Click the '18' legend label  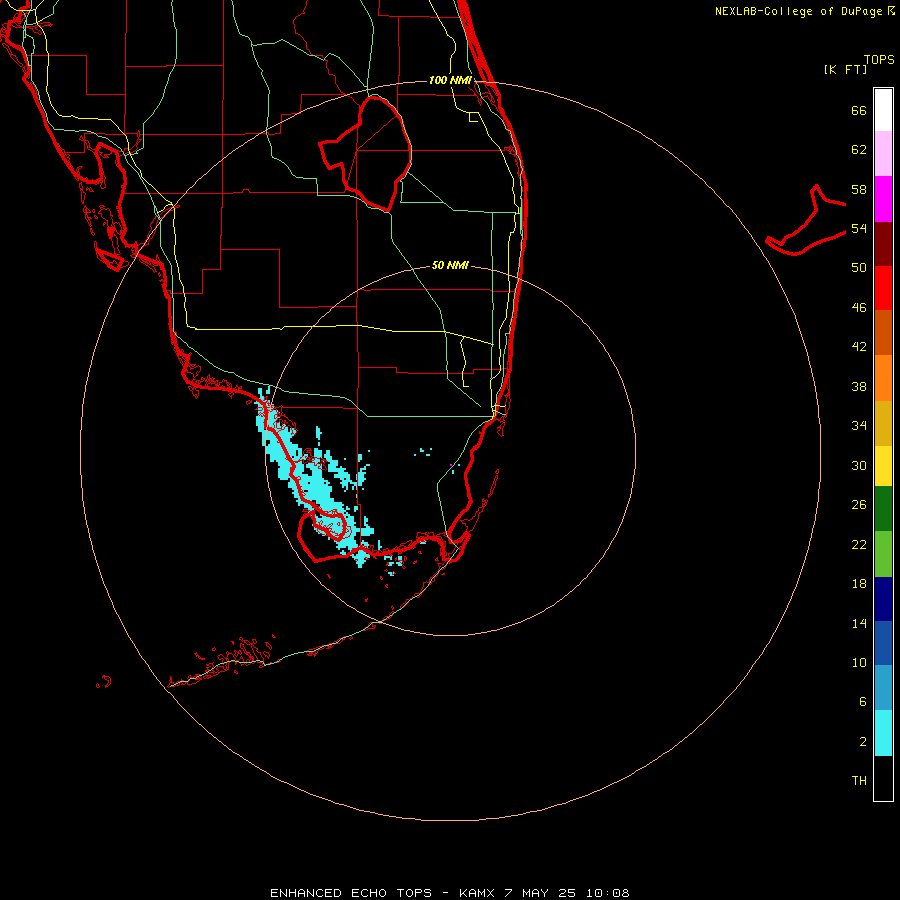tap(859, 584)
